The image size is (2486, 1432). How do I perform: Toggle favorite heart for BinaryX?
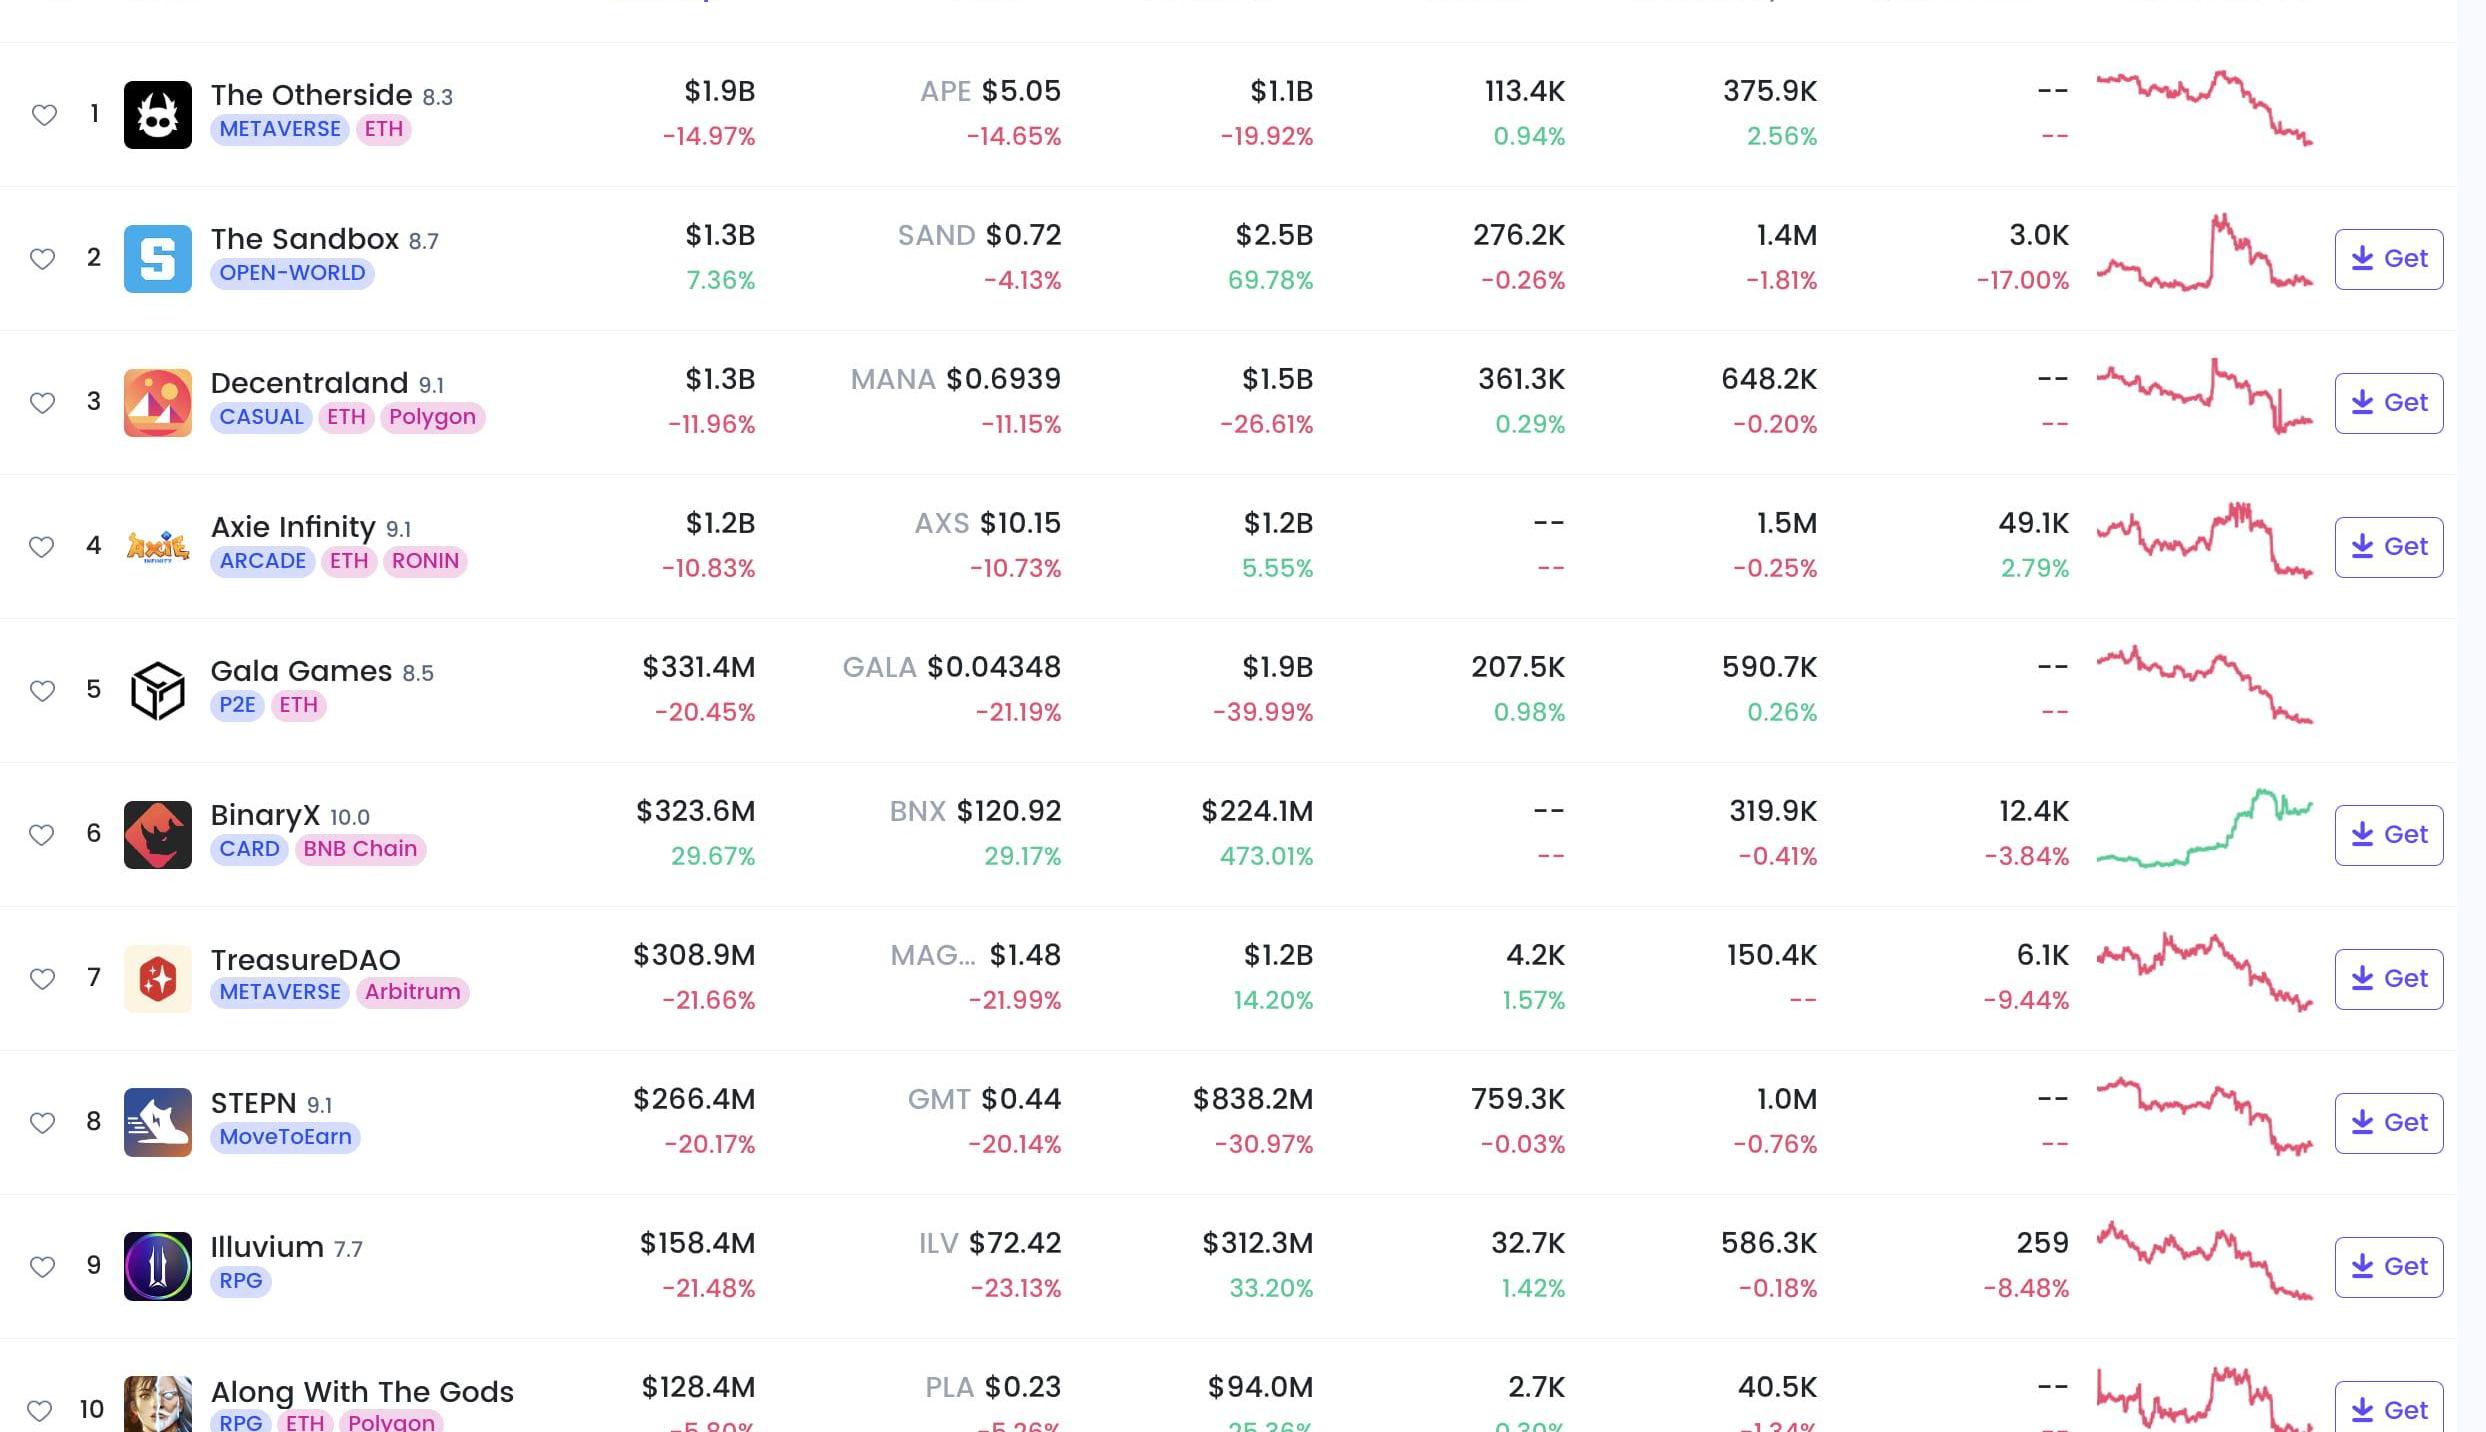click(42, 835)
